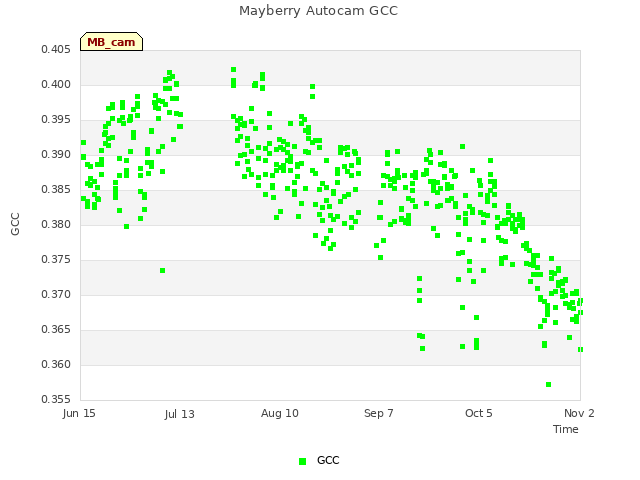This screenshot has width=640, height=480.
Task: Click the Time axis title
Action: click(566, 429)
